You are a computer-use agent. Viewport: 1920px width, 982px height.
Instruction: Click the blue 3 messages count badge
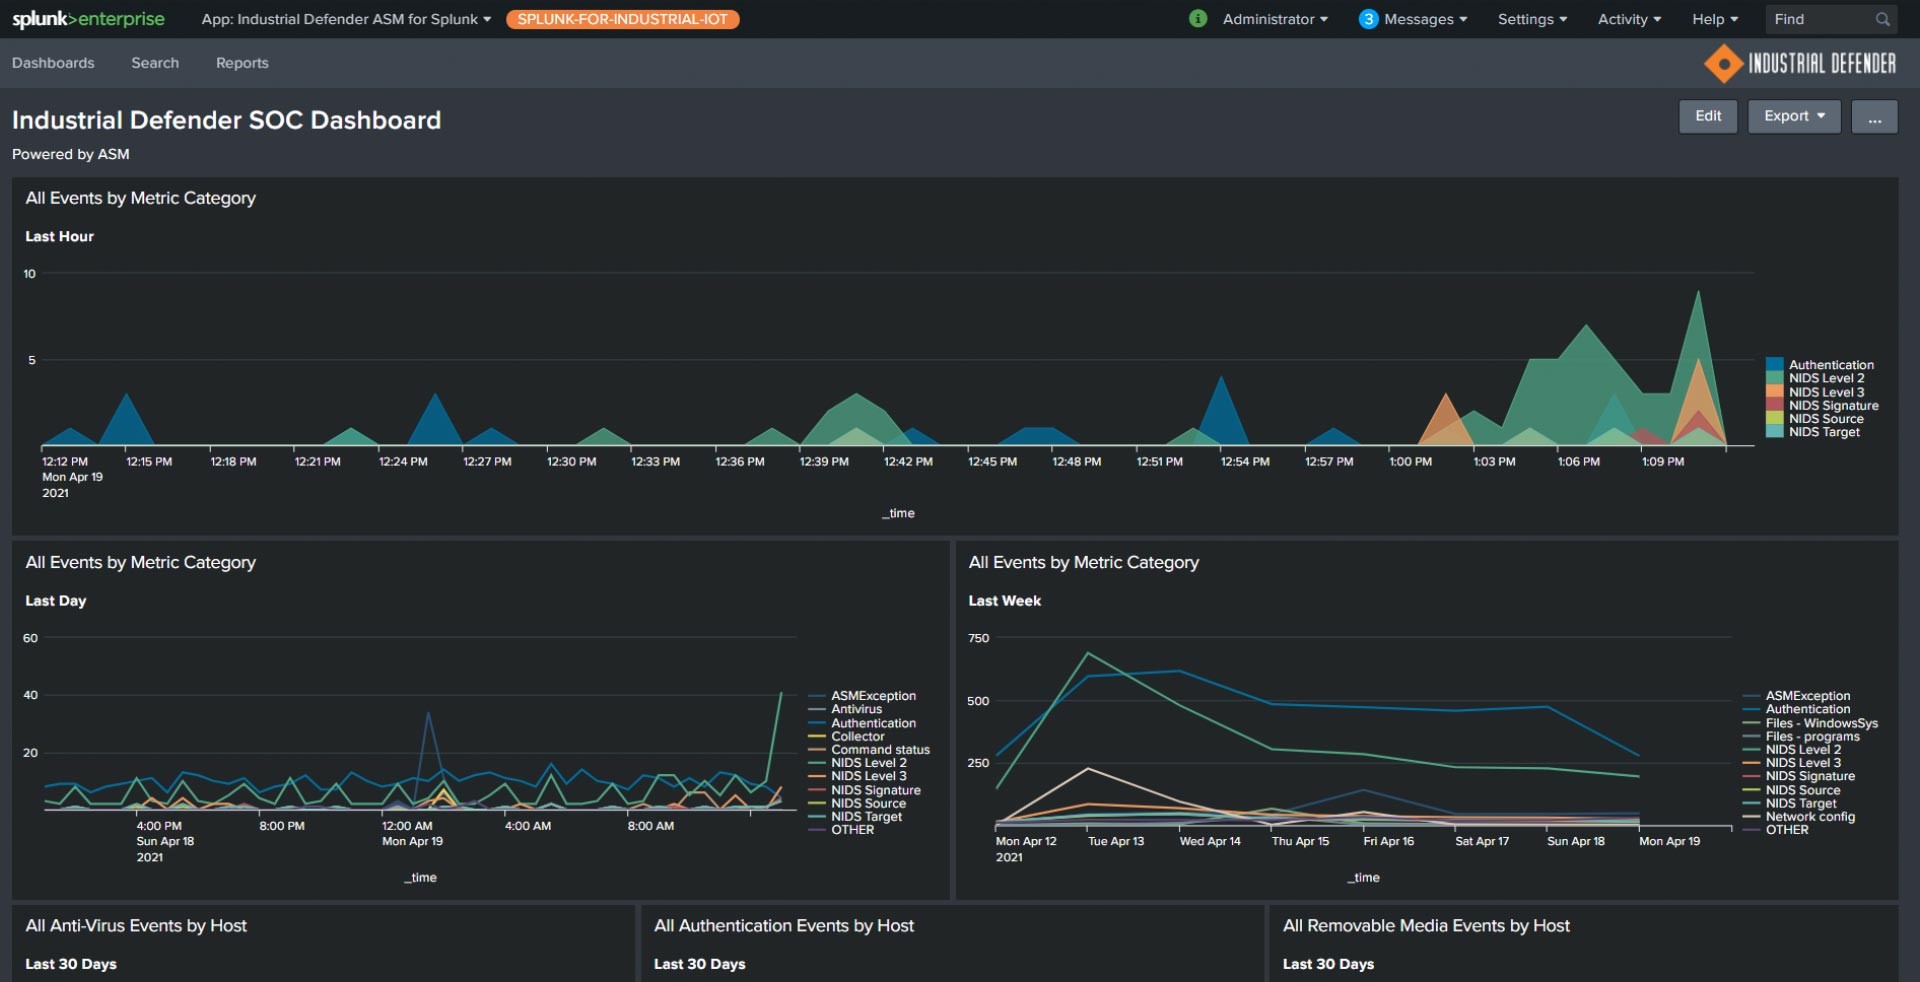pos(1368,19)
